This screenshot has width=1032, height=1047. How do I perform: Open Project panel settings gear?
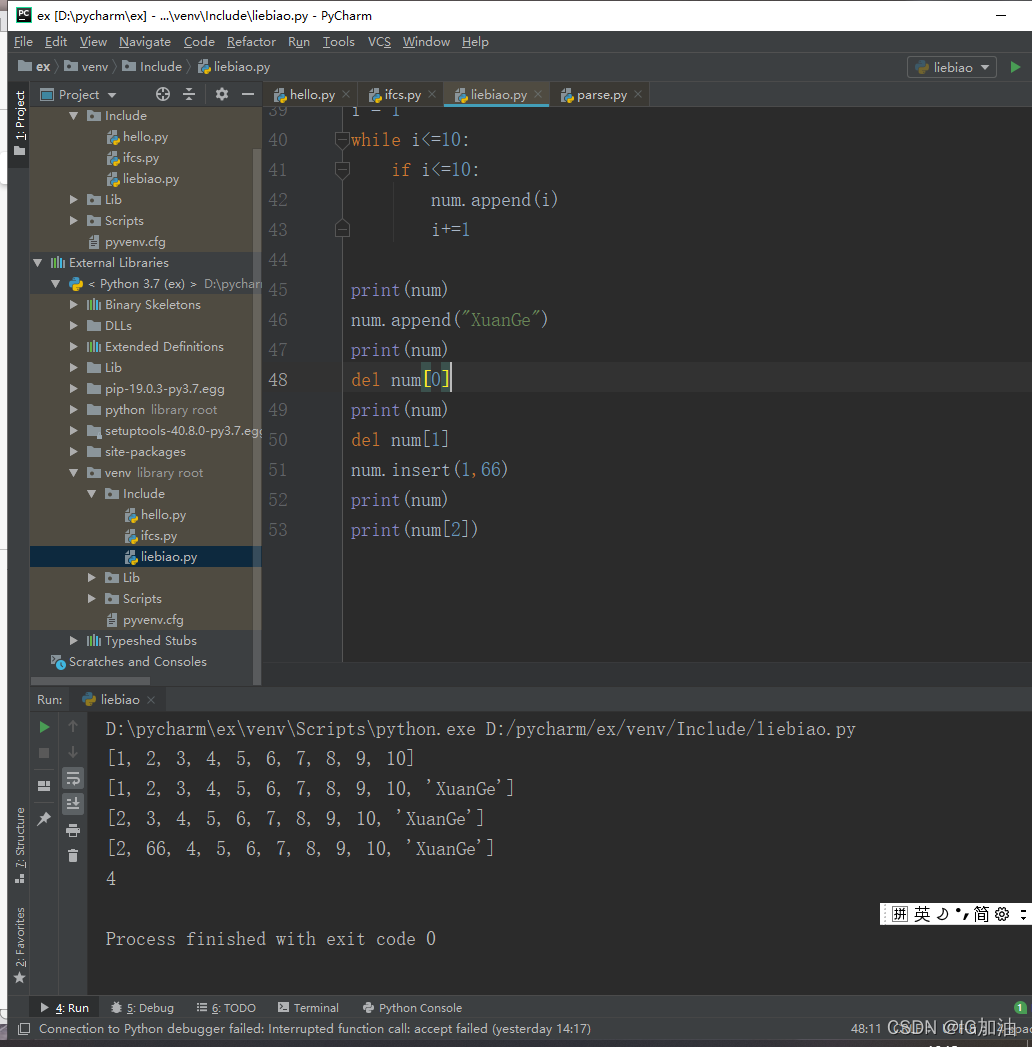222,94
